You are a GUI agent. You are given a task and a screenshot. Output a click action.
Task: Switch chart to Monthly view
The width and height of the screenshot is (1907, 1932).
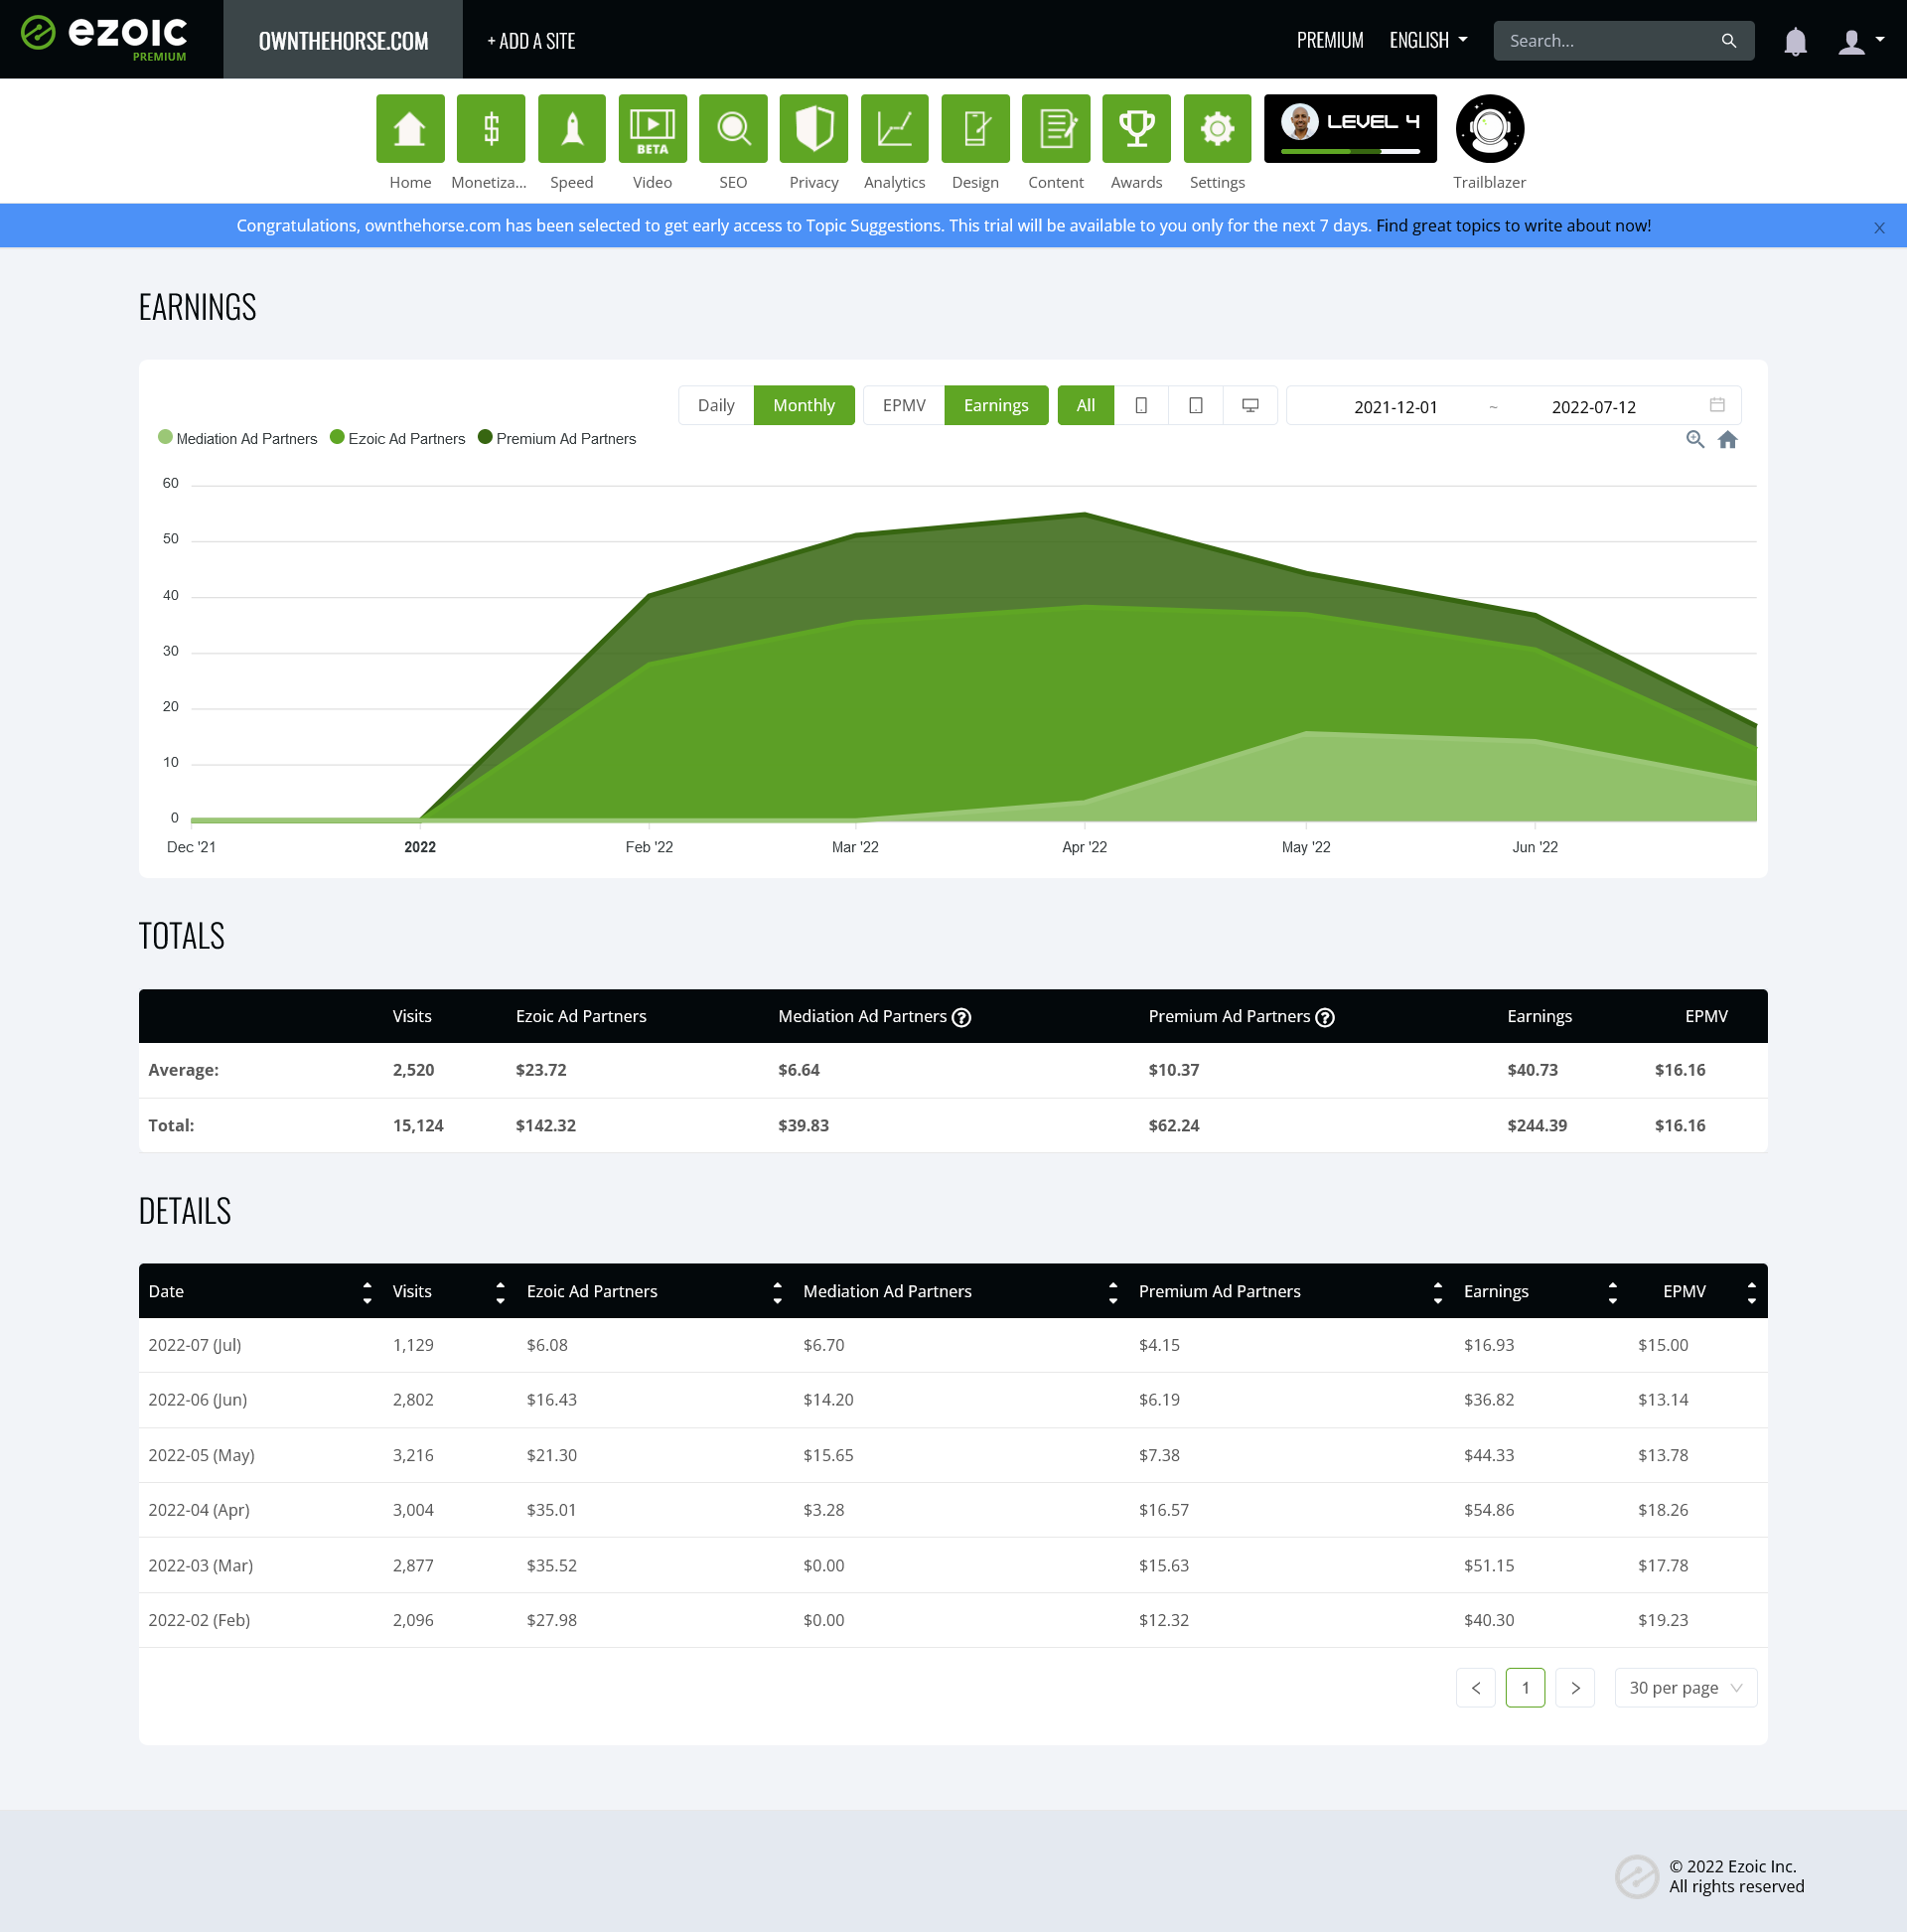803,405
